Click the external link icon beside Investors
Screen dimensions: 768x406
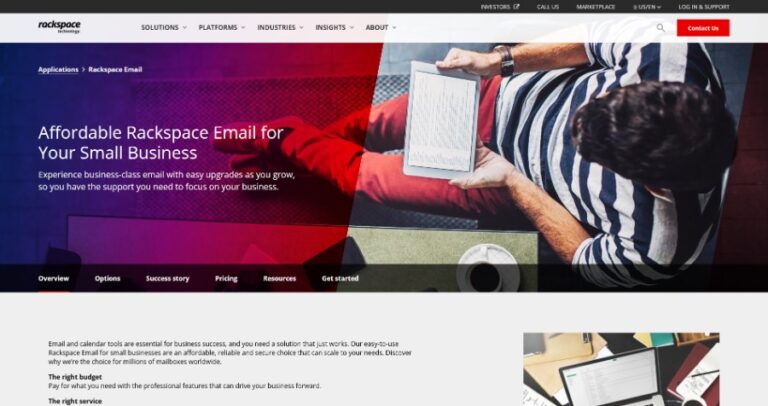pos(516,7)
